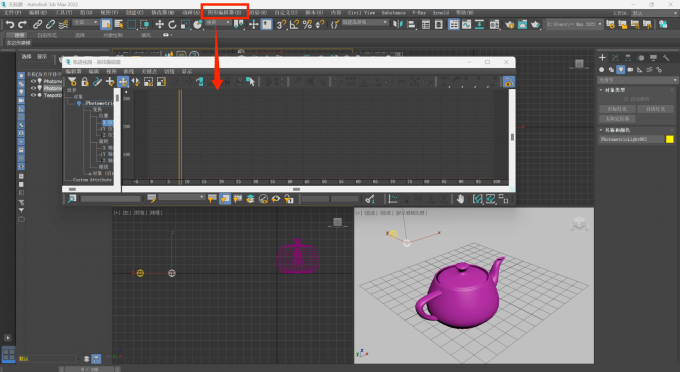Open the Photometric lights category dropdown

[638, 80]
